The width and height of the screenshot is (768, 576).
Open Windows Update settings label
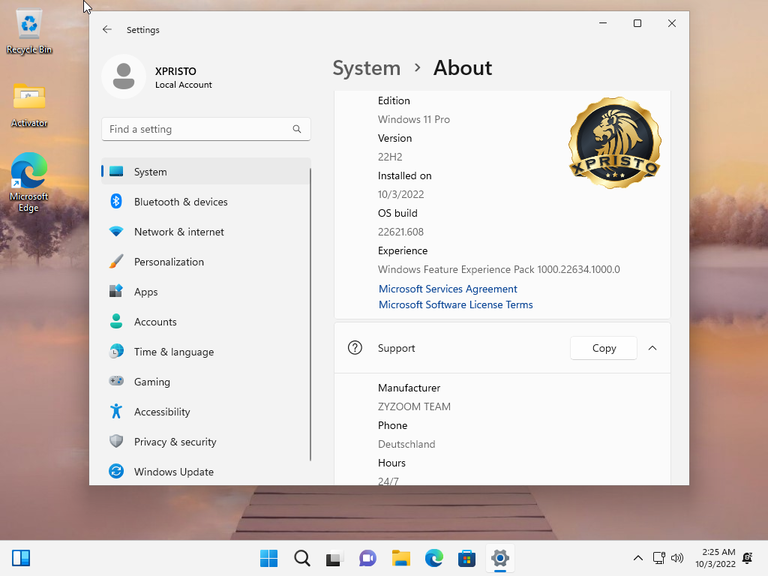(174, 472)
